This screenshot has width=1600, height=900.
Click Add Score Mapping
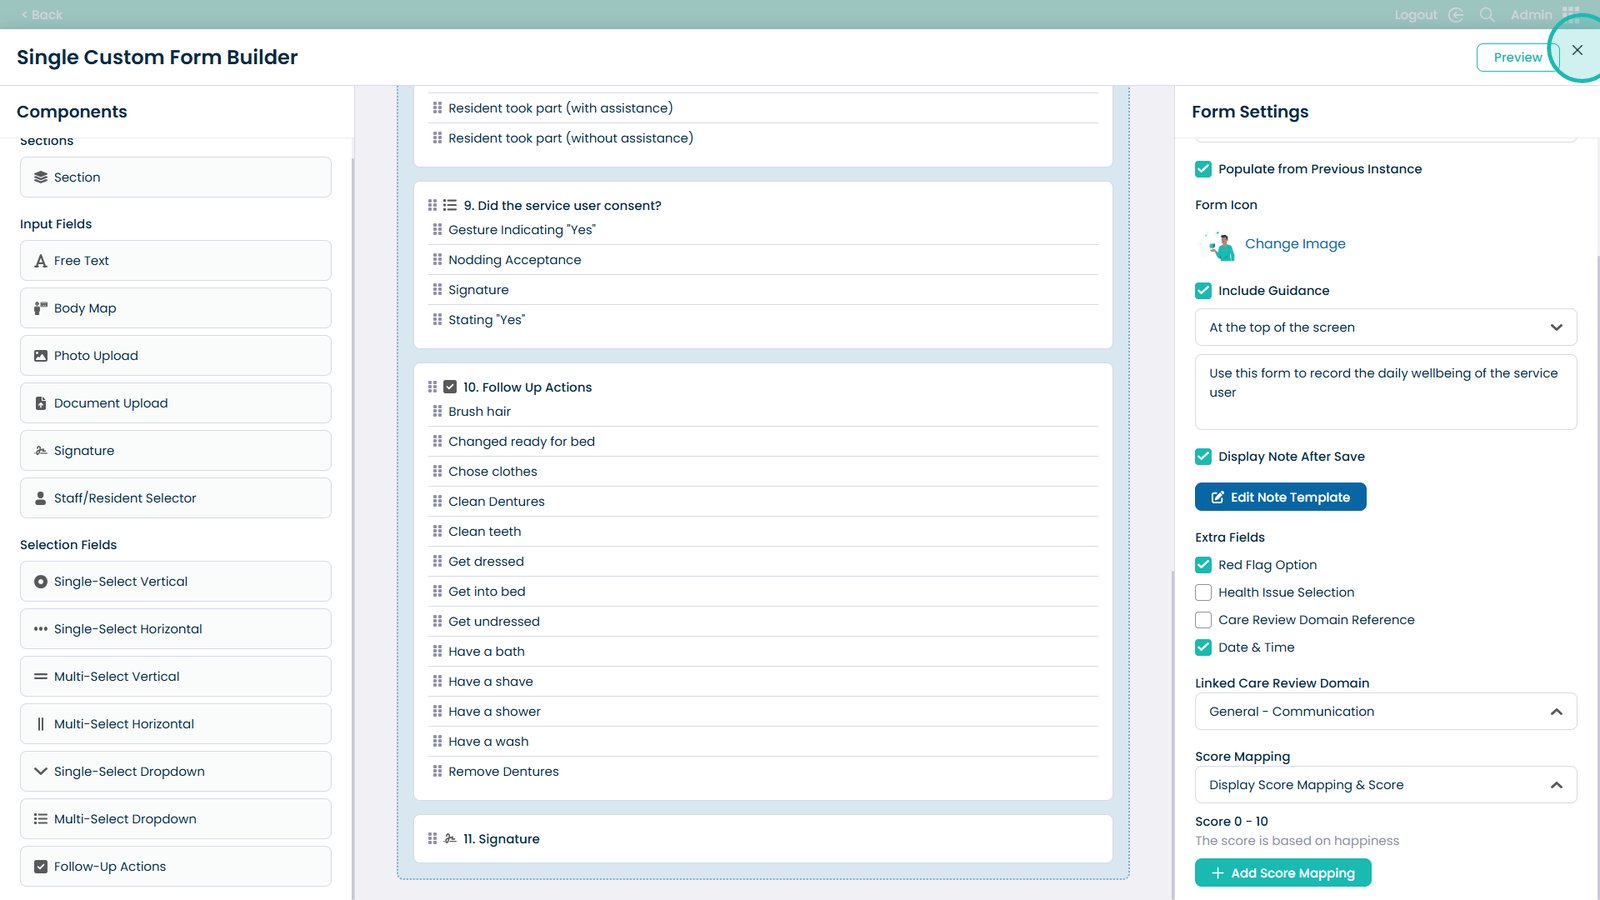pos(1283,873)
